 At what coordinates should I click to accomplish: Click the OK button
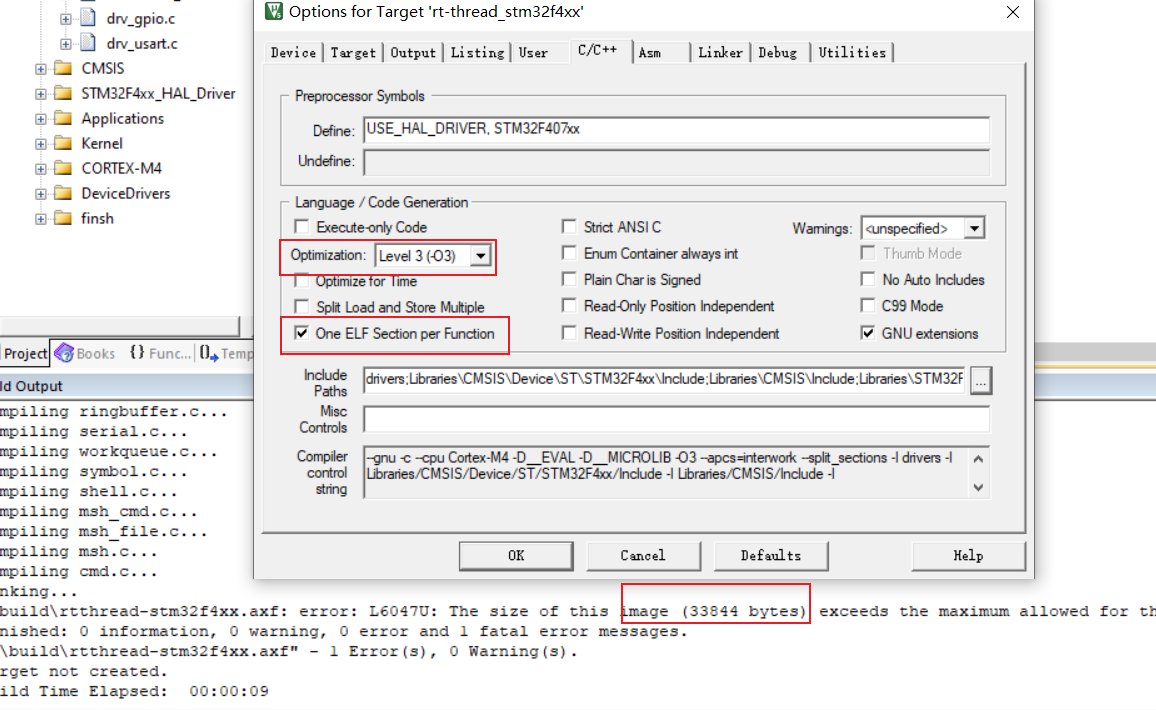click(516, 556)
